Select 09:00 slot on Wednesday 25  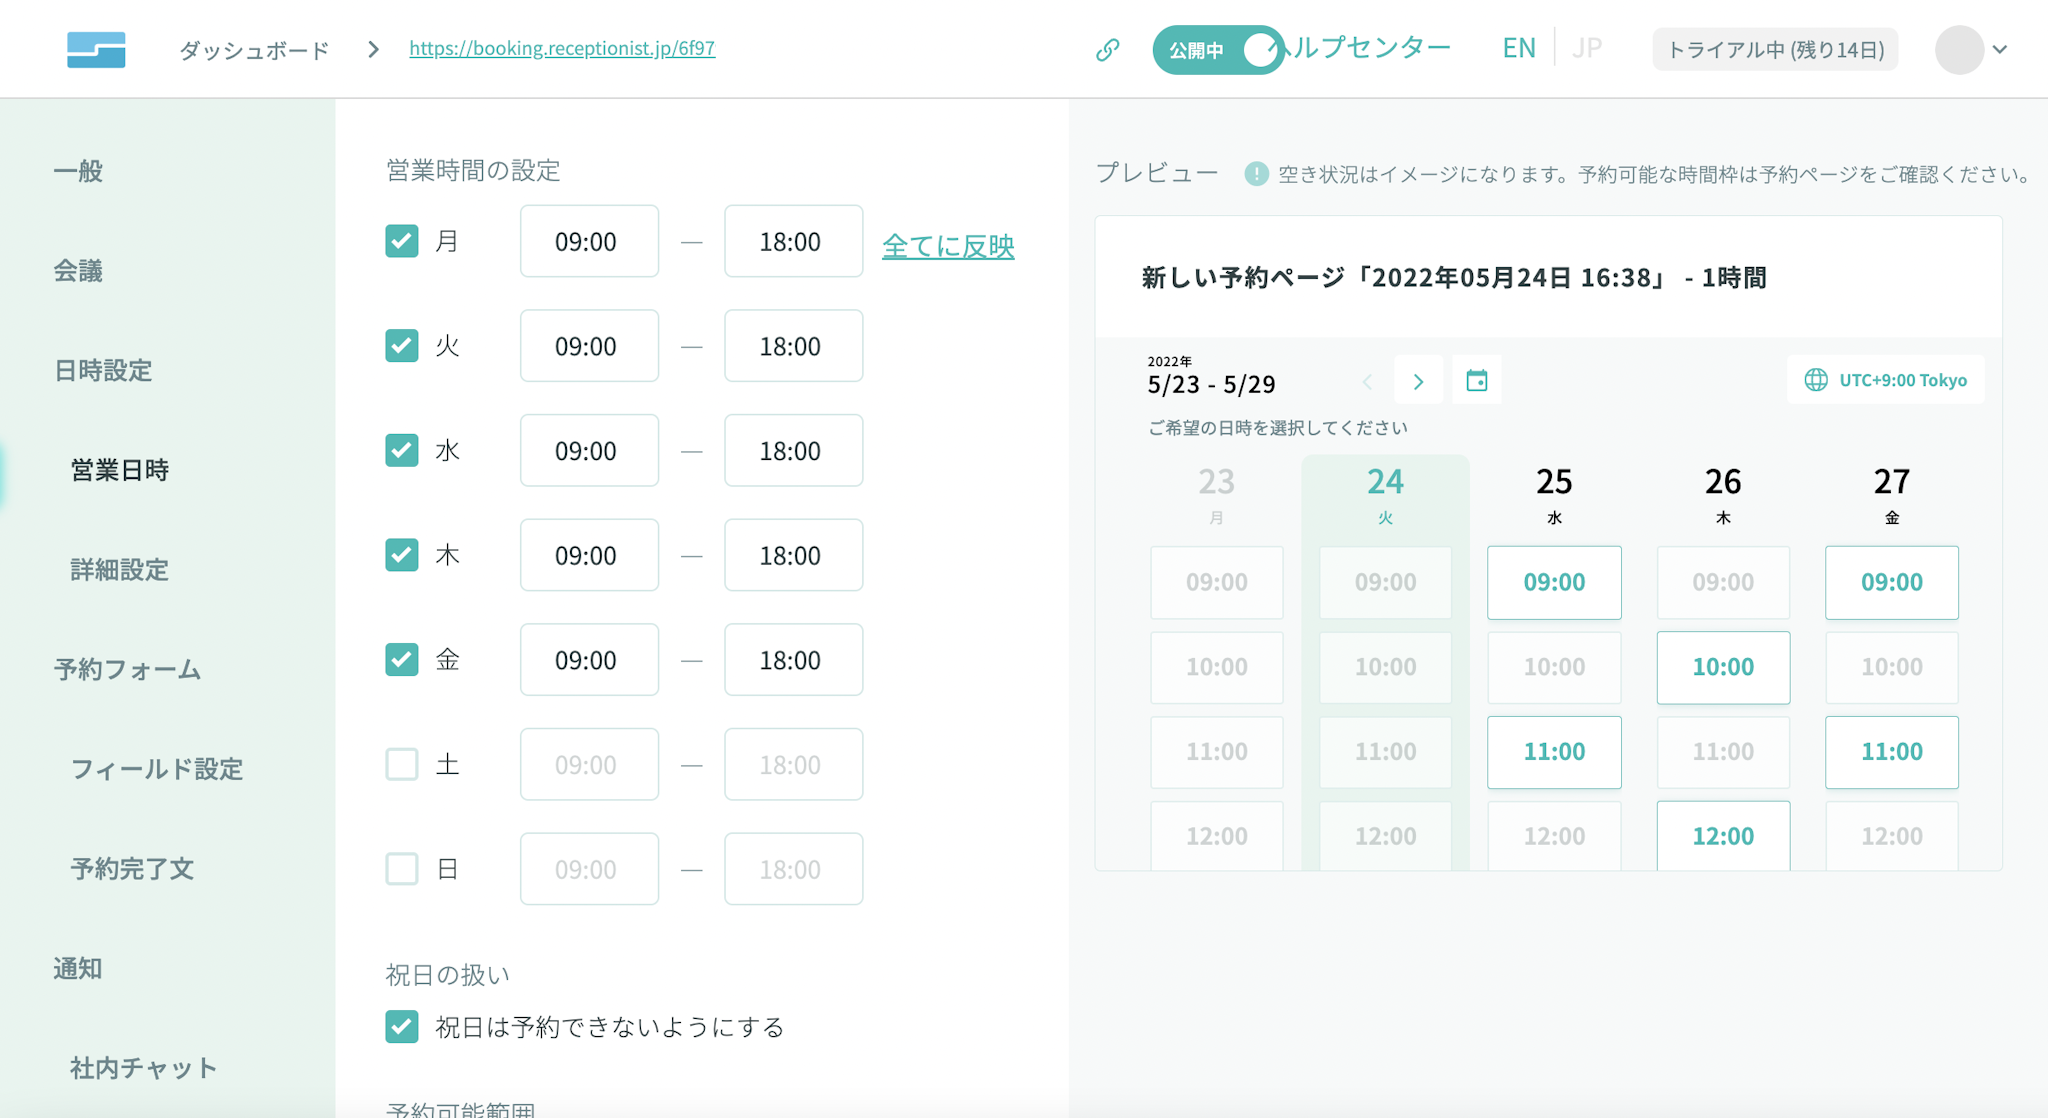(1553, 582)
